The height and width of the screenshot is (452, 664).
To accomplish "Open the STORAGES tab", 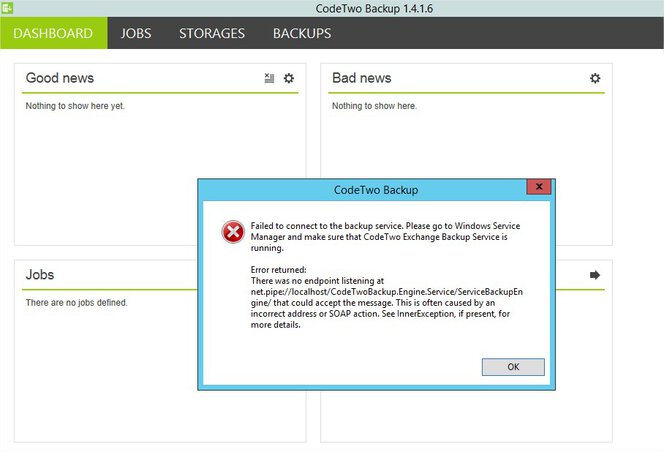I will pos(212,33).
